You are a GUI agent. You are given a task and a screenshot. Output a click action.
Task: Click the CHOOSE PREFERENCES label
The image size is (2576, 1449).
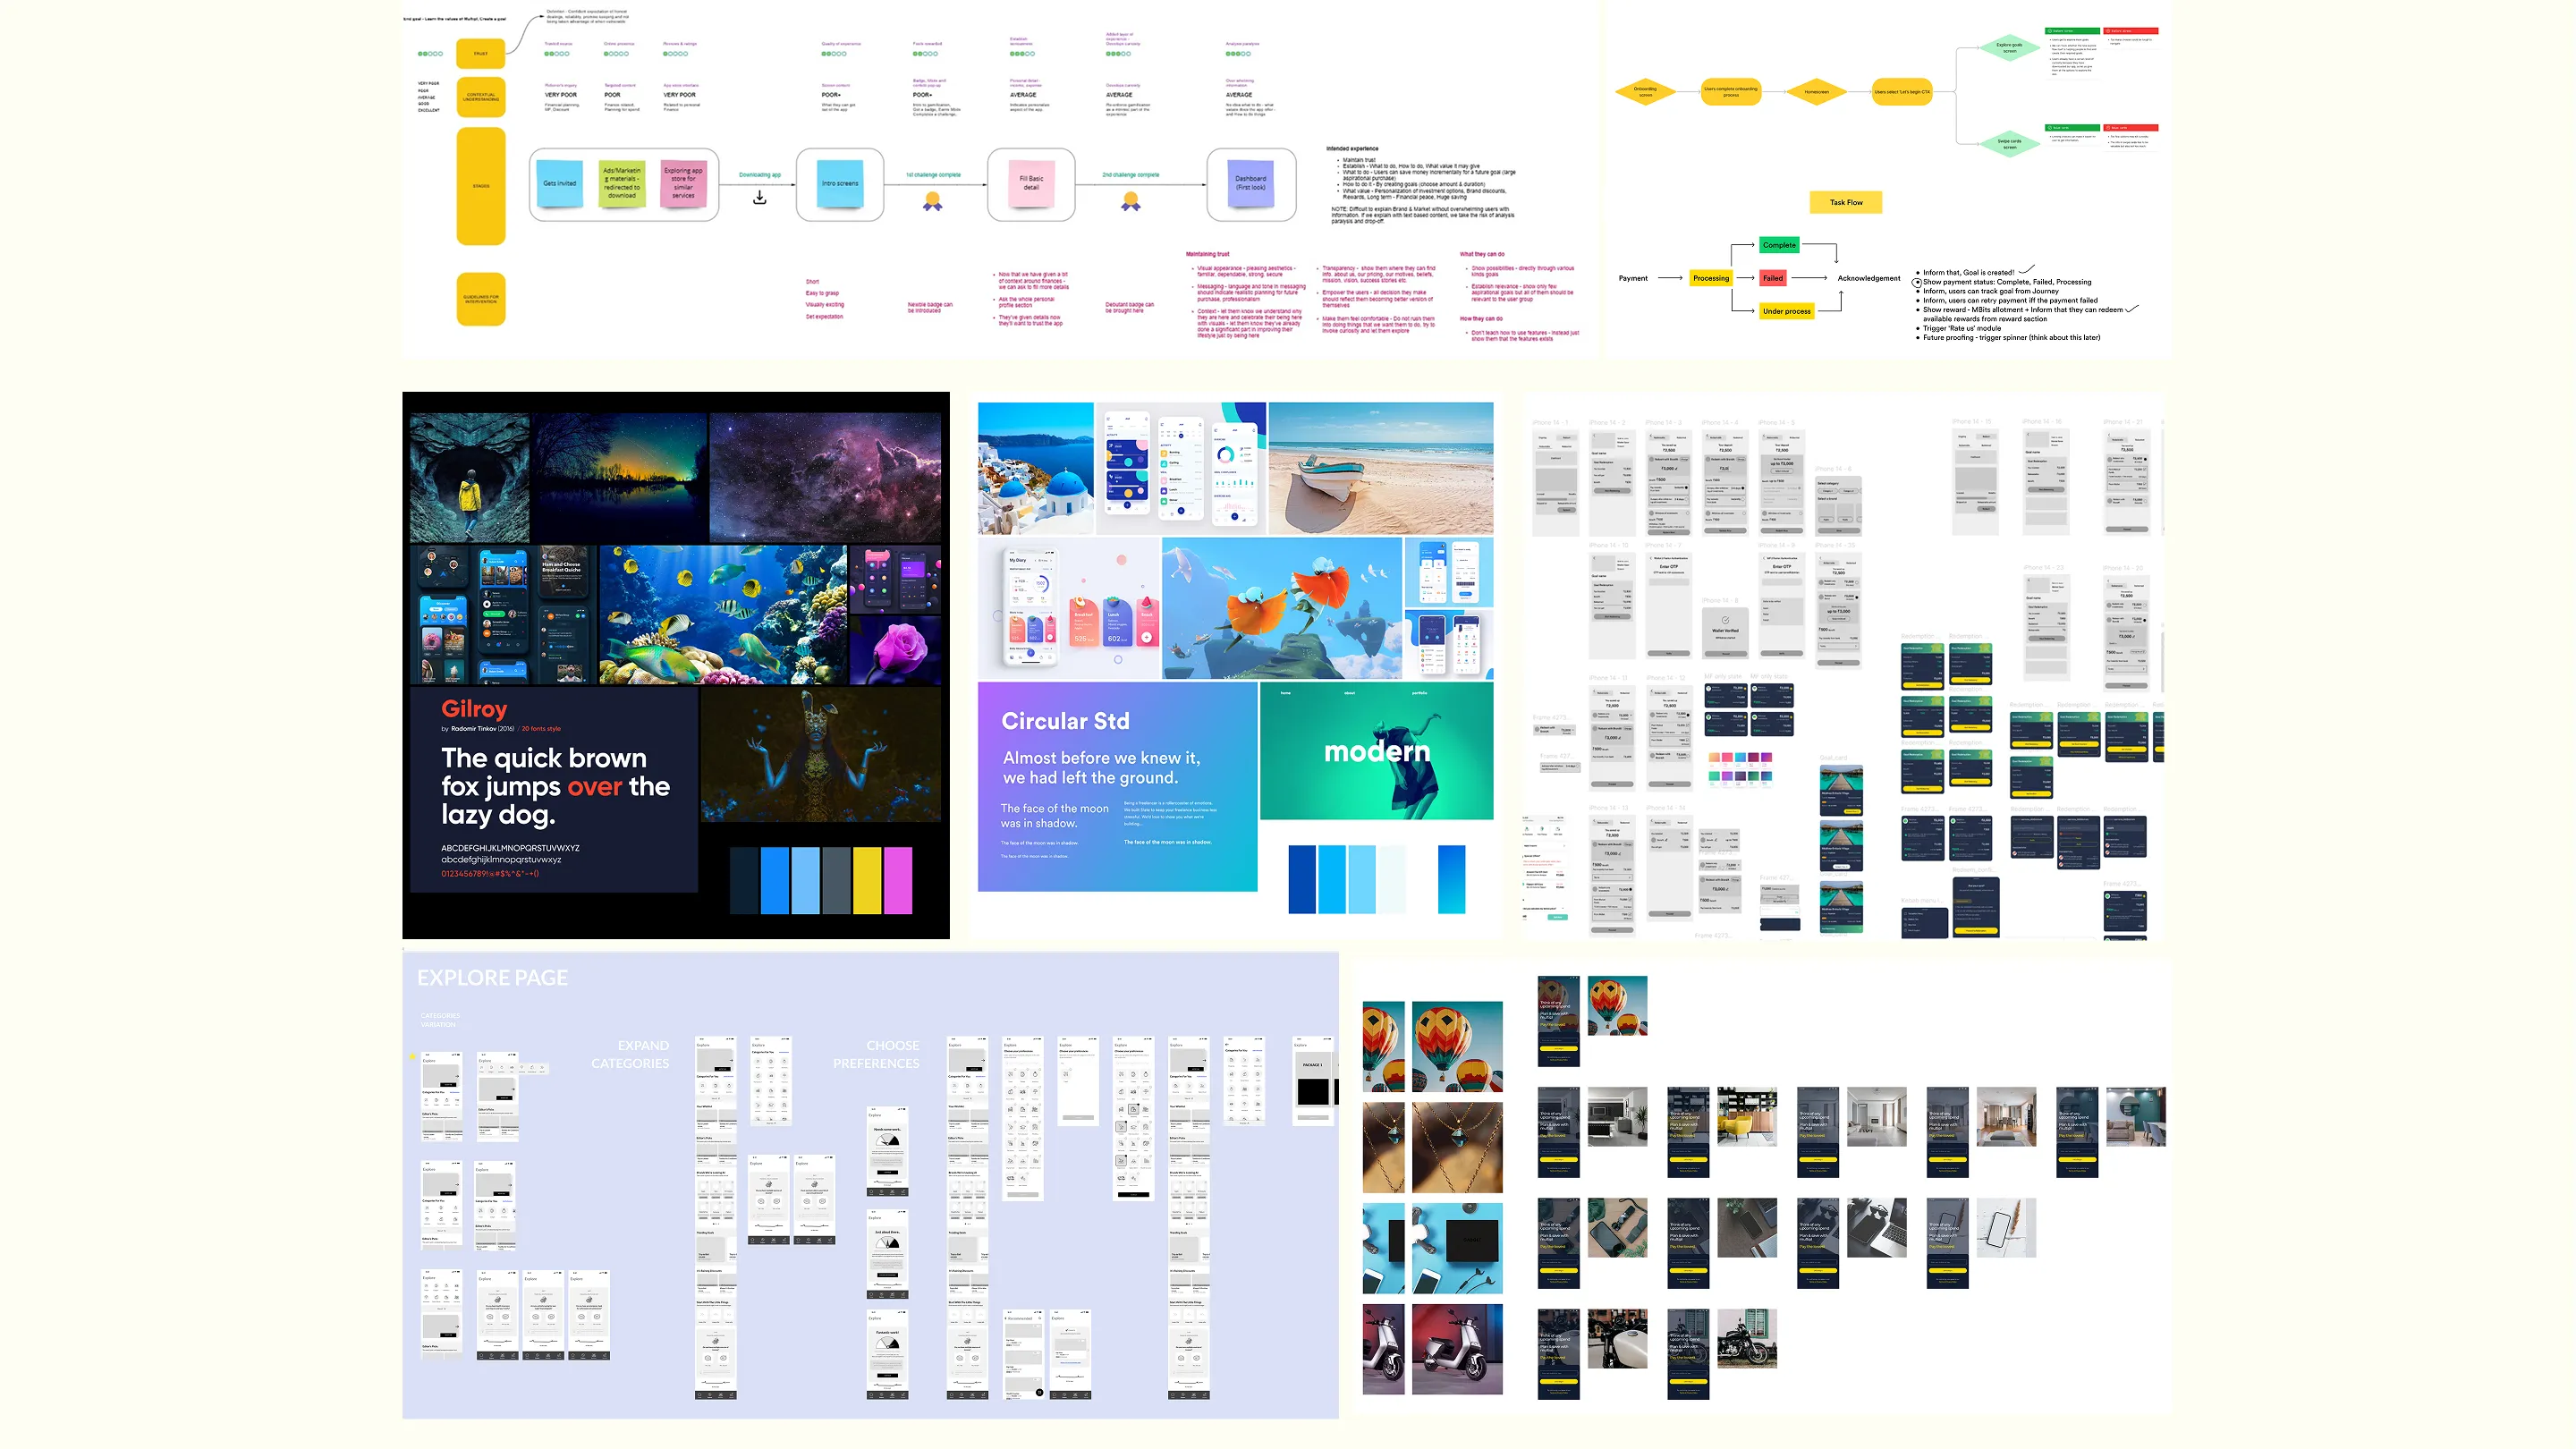(x=876, y=1054)
